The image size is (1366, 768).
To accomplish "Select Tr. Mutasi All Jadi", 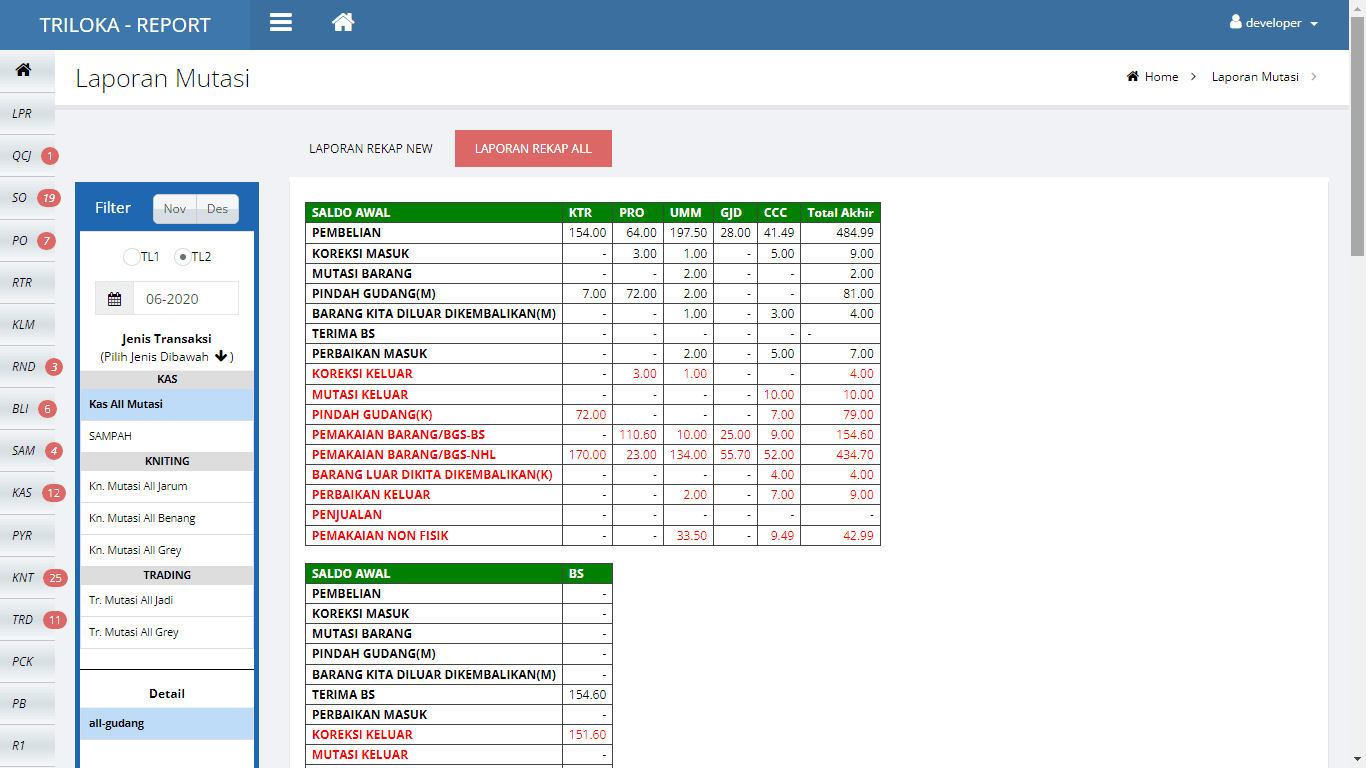I will click(x=167, y=600).
